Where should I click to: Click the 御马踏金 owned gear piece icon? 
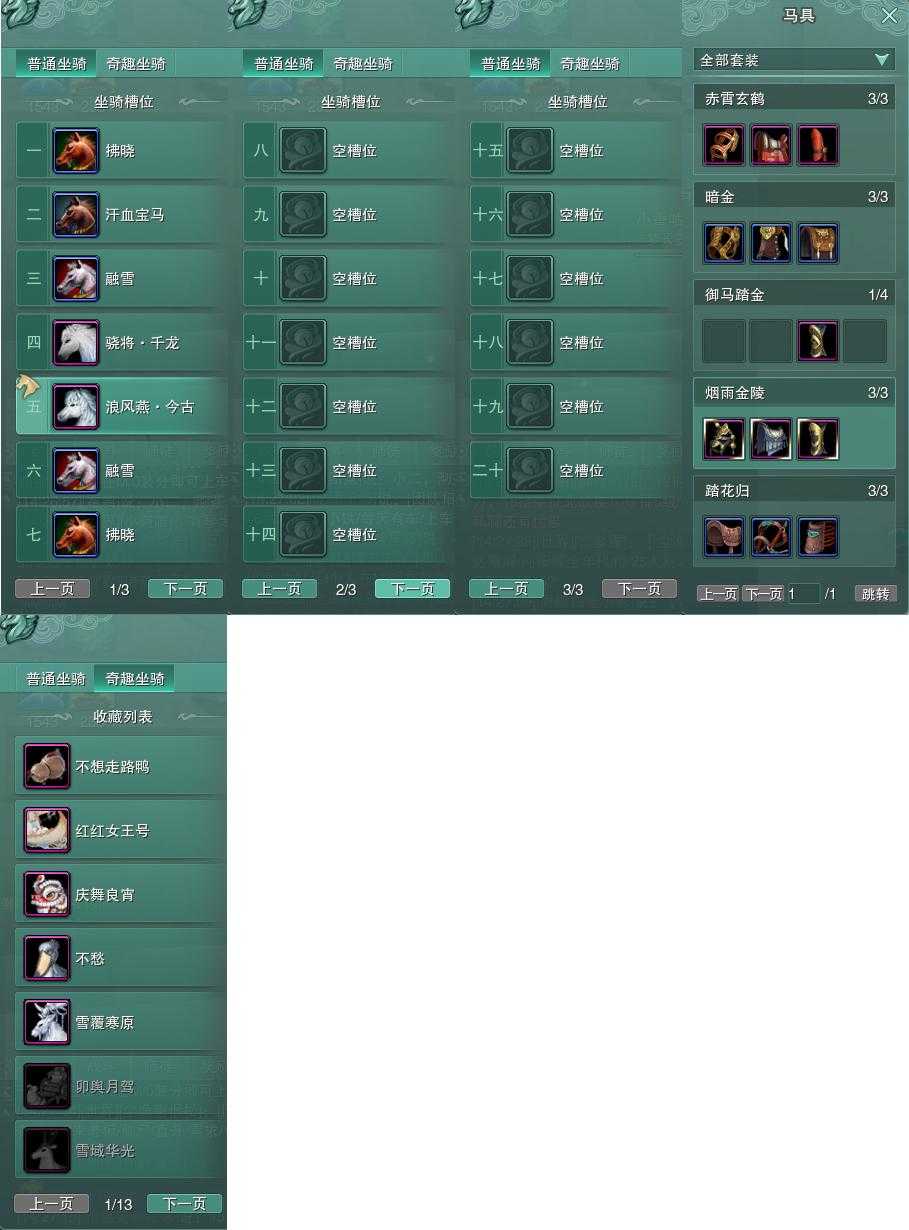point(818,341)
